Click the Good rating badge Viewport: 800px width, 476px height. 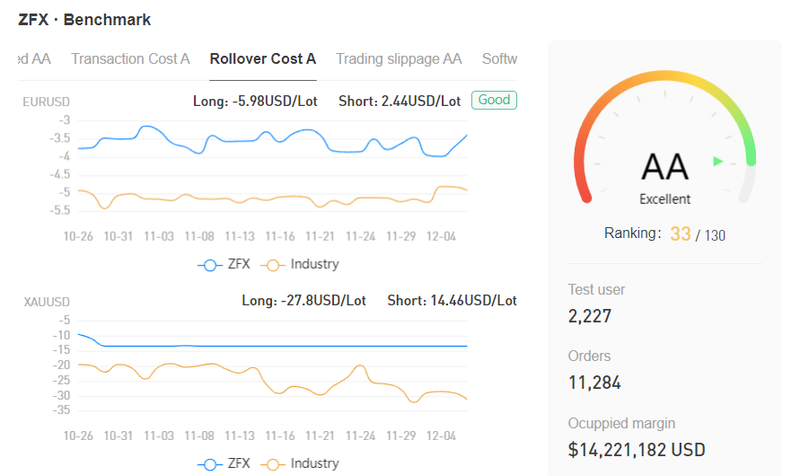coord(494,100)
